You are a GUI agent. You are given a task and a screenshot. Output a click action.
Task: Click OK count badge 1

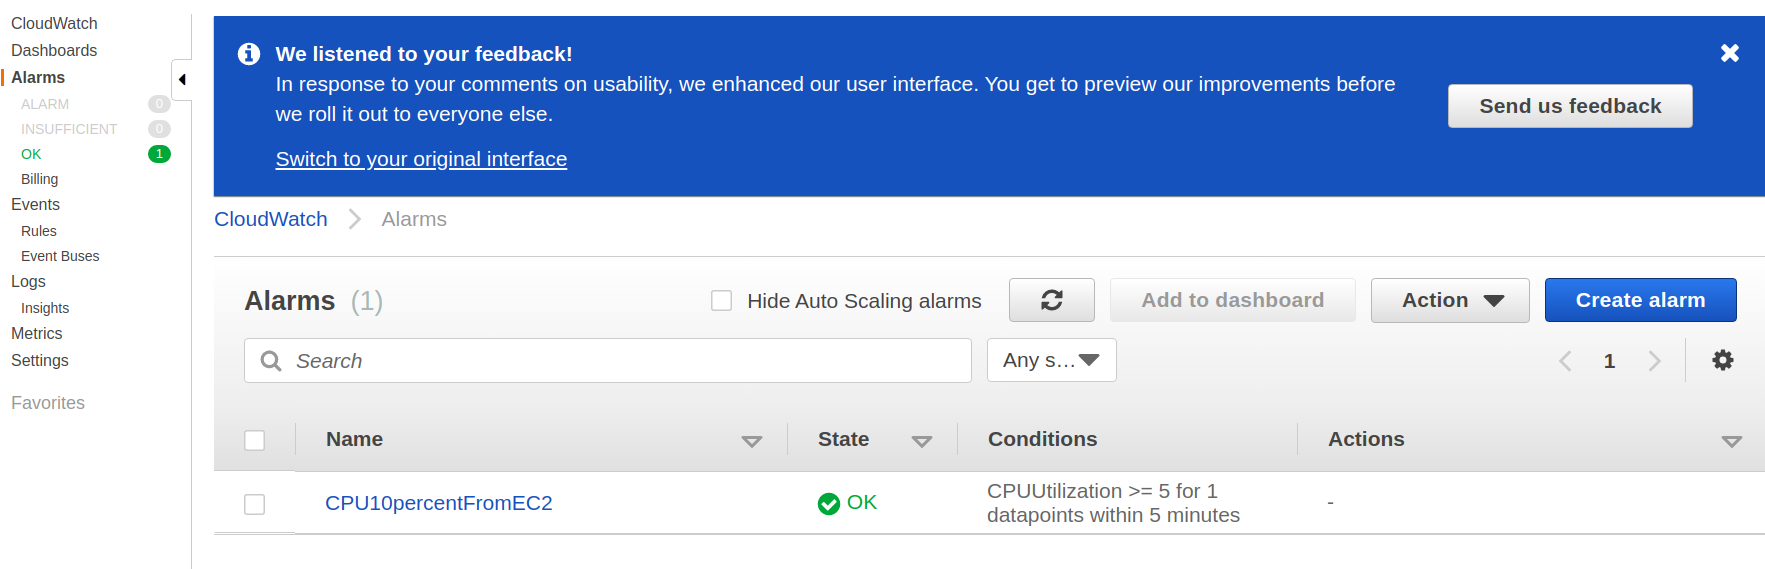tap(159, 154)
